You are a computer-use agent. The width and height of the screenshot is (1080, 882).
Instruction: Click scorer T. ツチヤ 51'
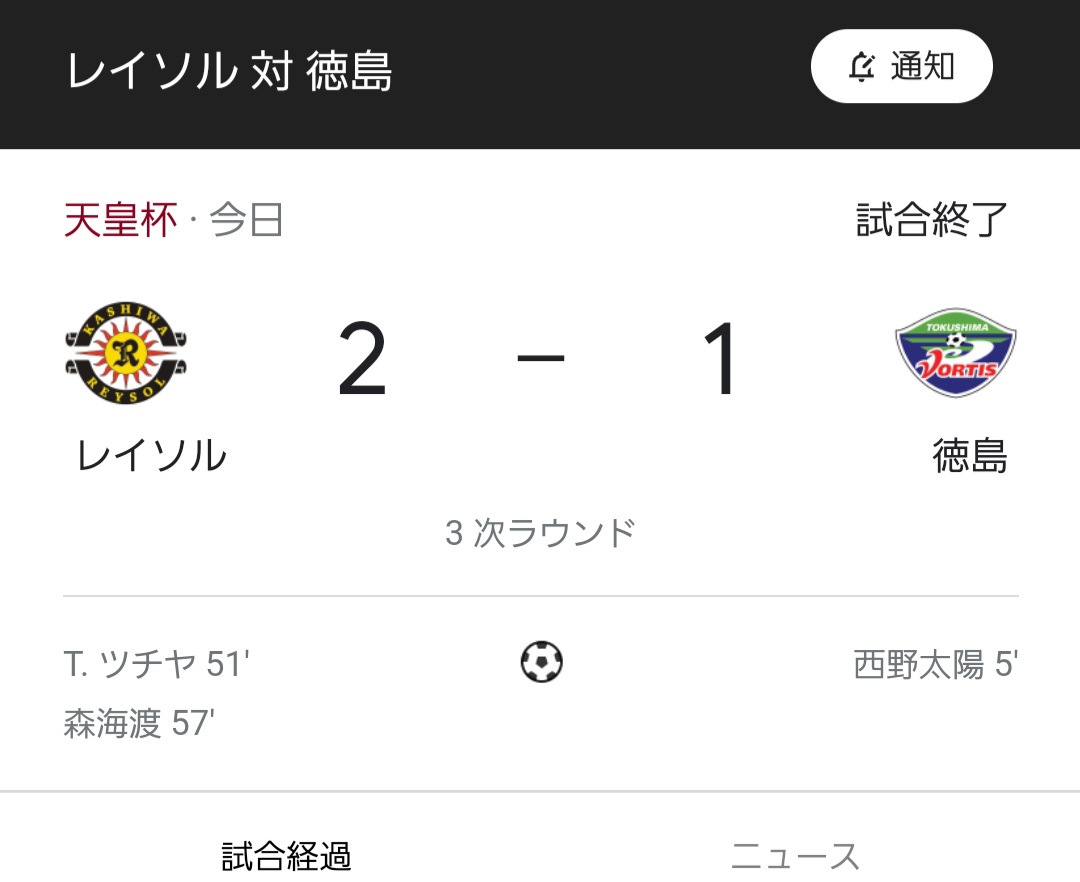coord(156,664)
